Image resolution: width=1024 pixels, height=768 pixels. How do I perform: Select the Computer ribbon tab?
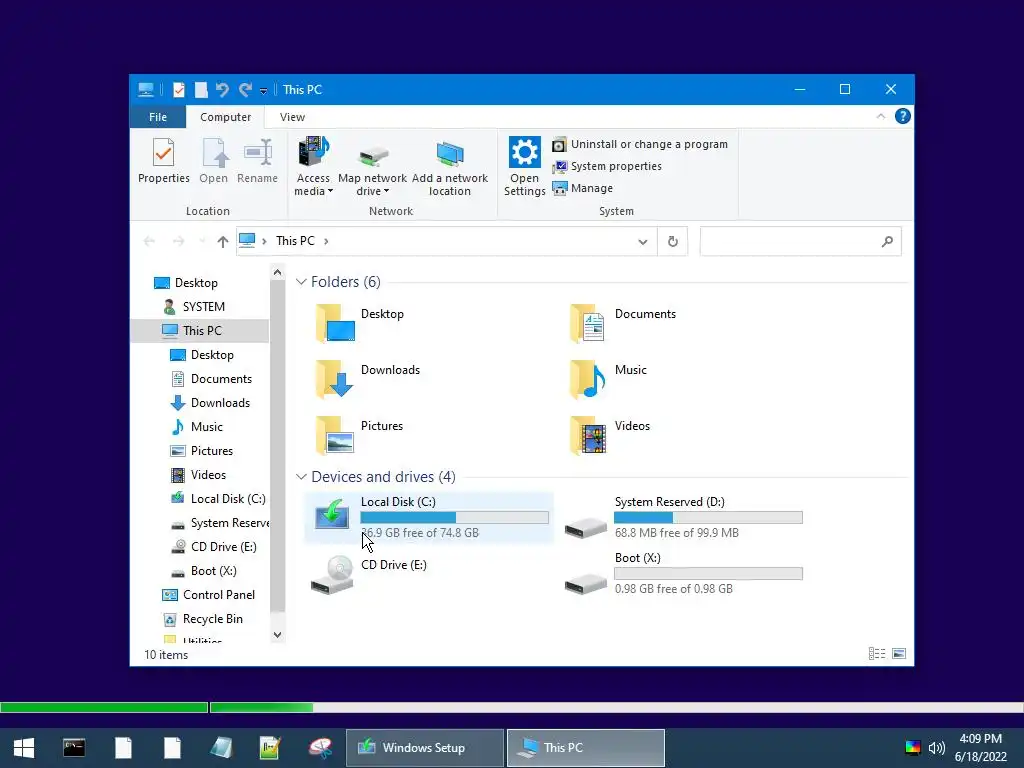click(x=225, y=117)
